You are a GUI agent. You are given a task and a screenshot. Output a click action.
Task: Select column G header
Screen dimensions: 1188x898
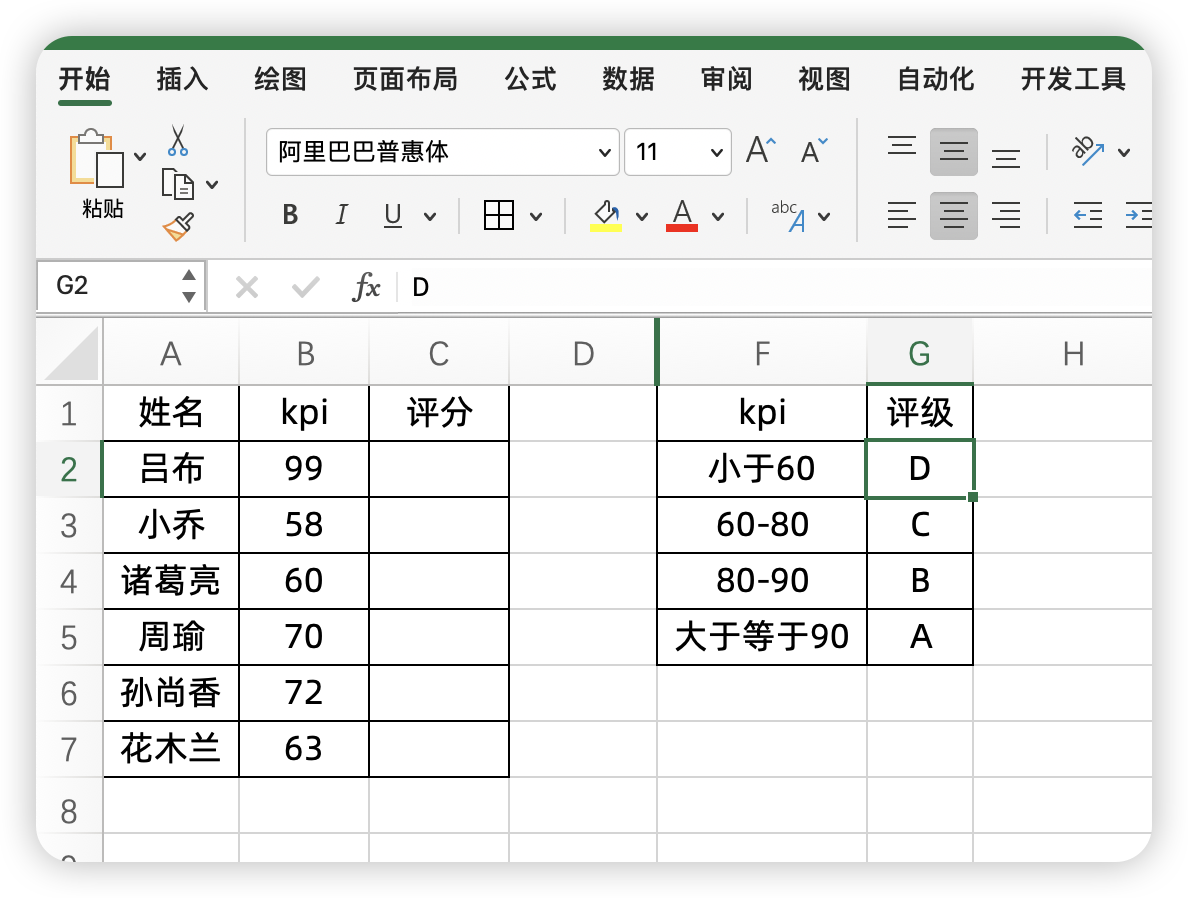(920, 353)
